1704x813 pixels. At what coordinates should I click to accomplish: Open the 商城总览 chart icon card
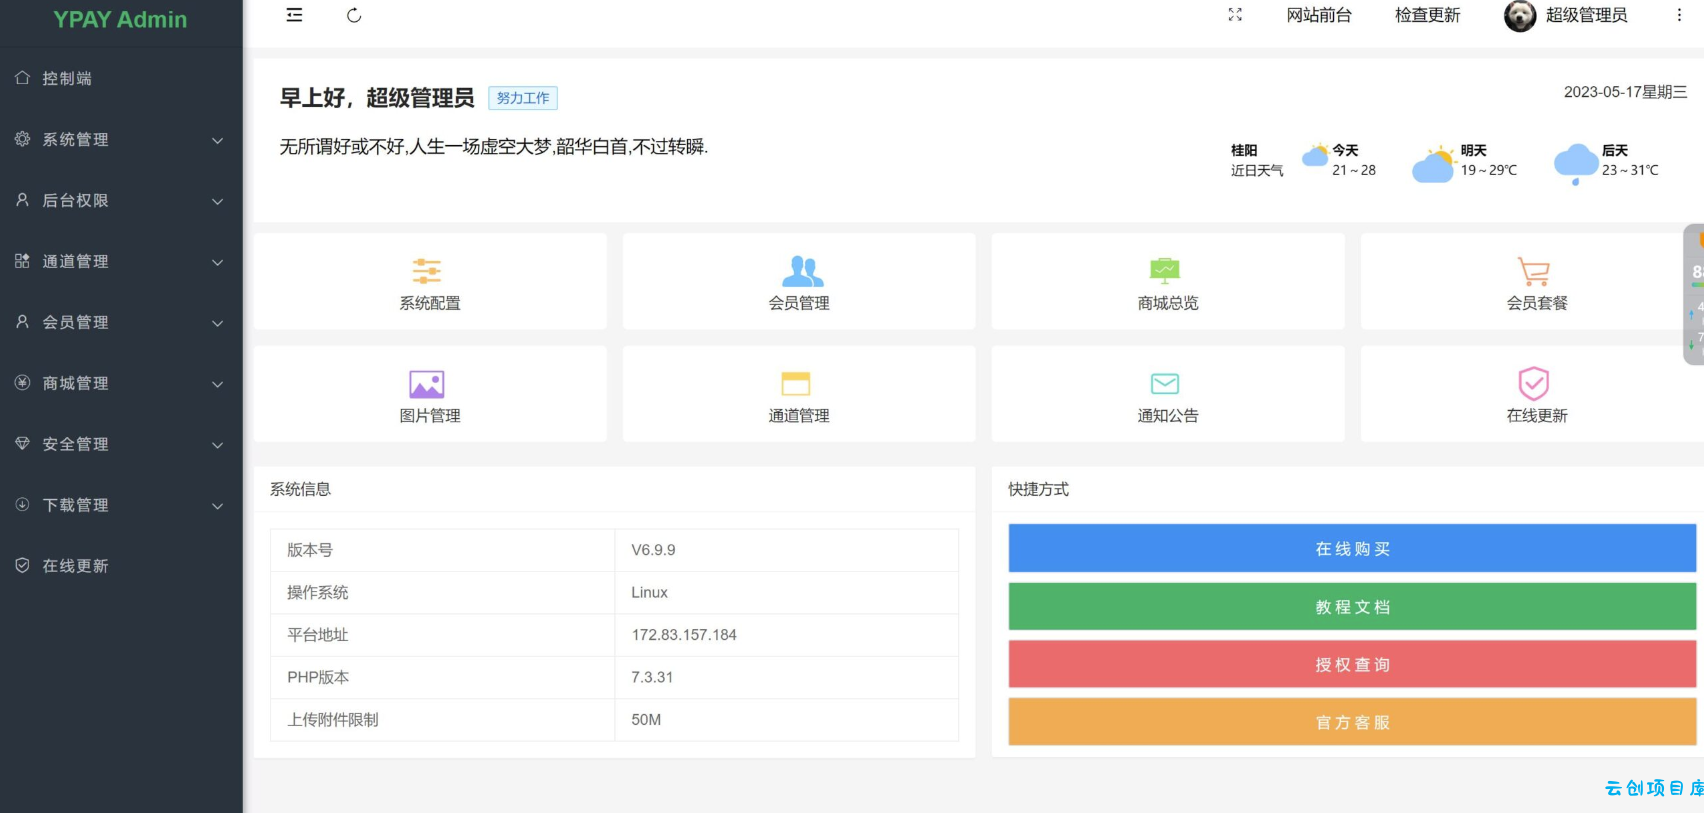point(1168,282)
